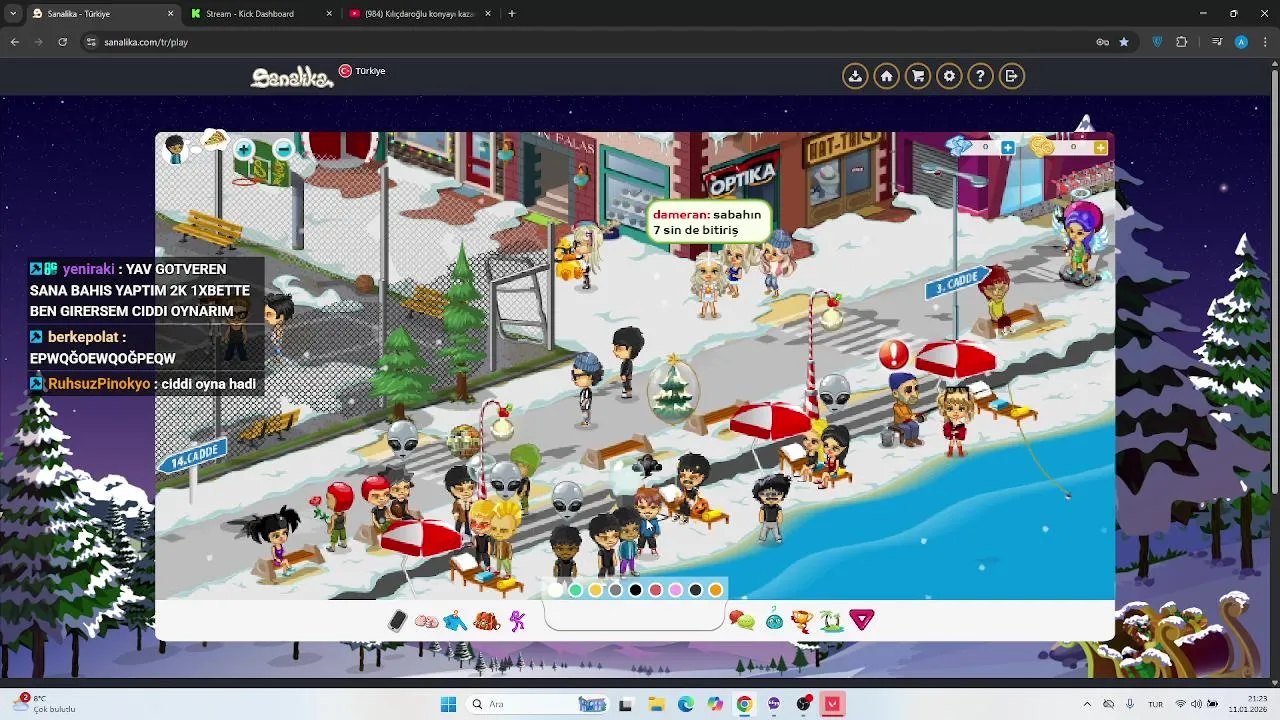Zoom out with the minus magnifier
Screen dimensions: 1280x720
coord(283,150)
